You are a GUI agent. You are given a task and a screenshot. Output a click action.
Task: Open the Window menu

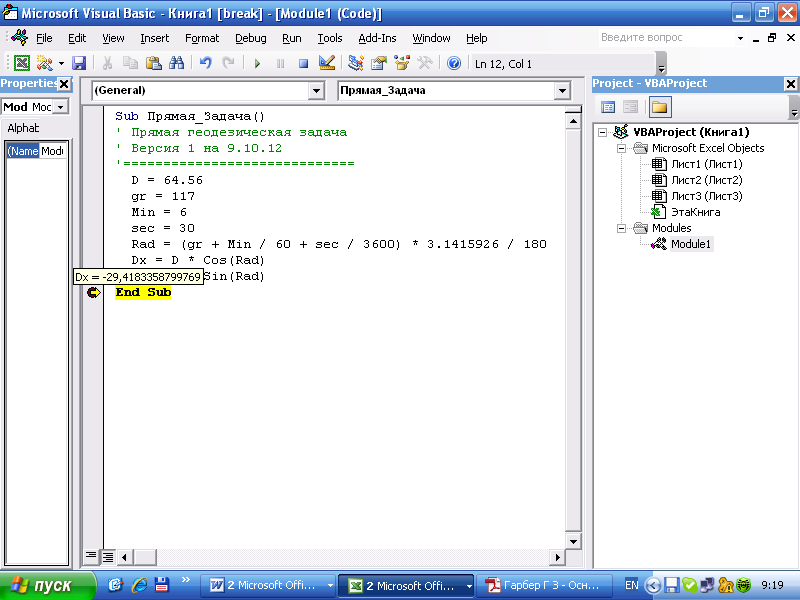point(431,38)
